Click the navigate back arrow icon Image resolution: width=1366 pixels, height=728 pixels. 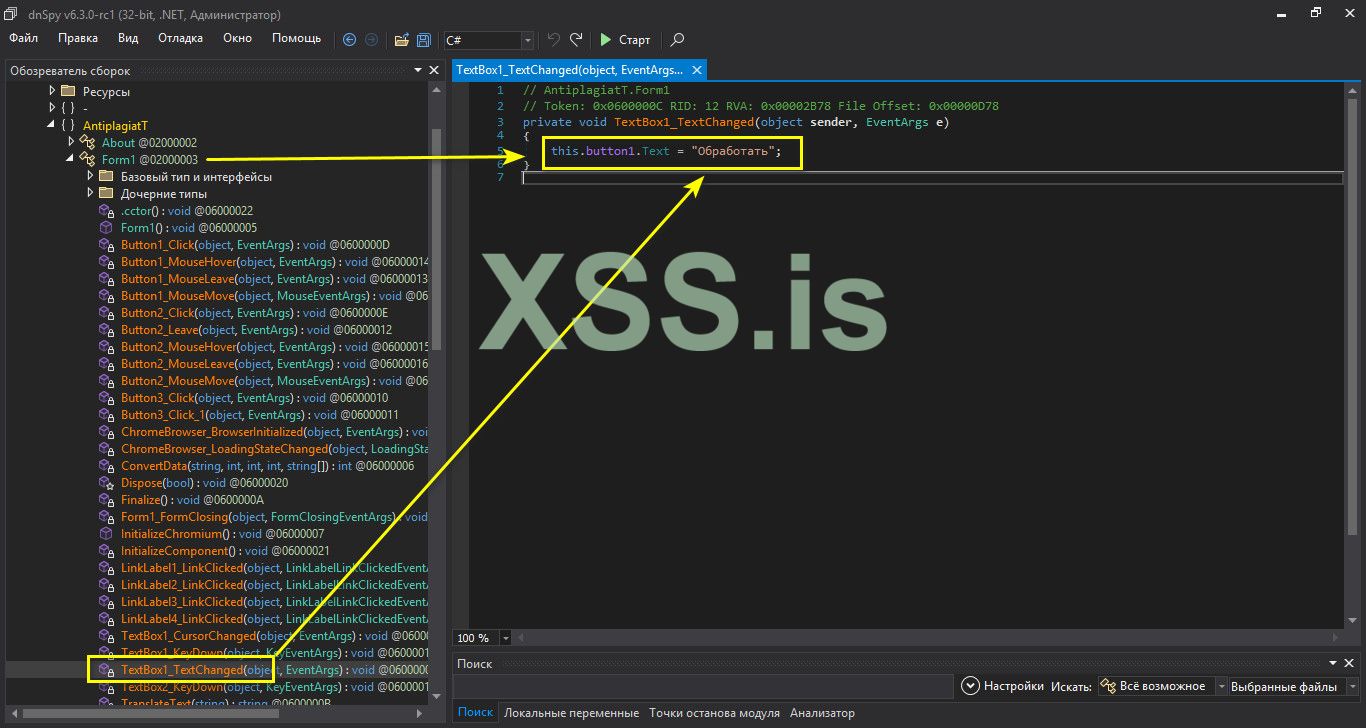coord(349,40)
